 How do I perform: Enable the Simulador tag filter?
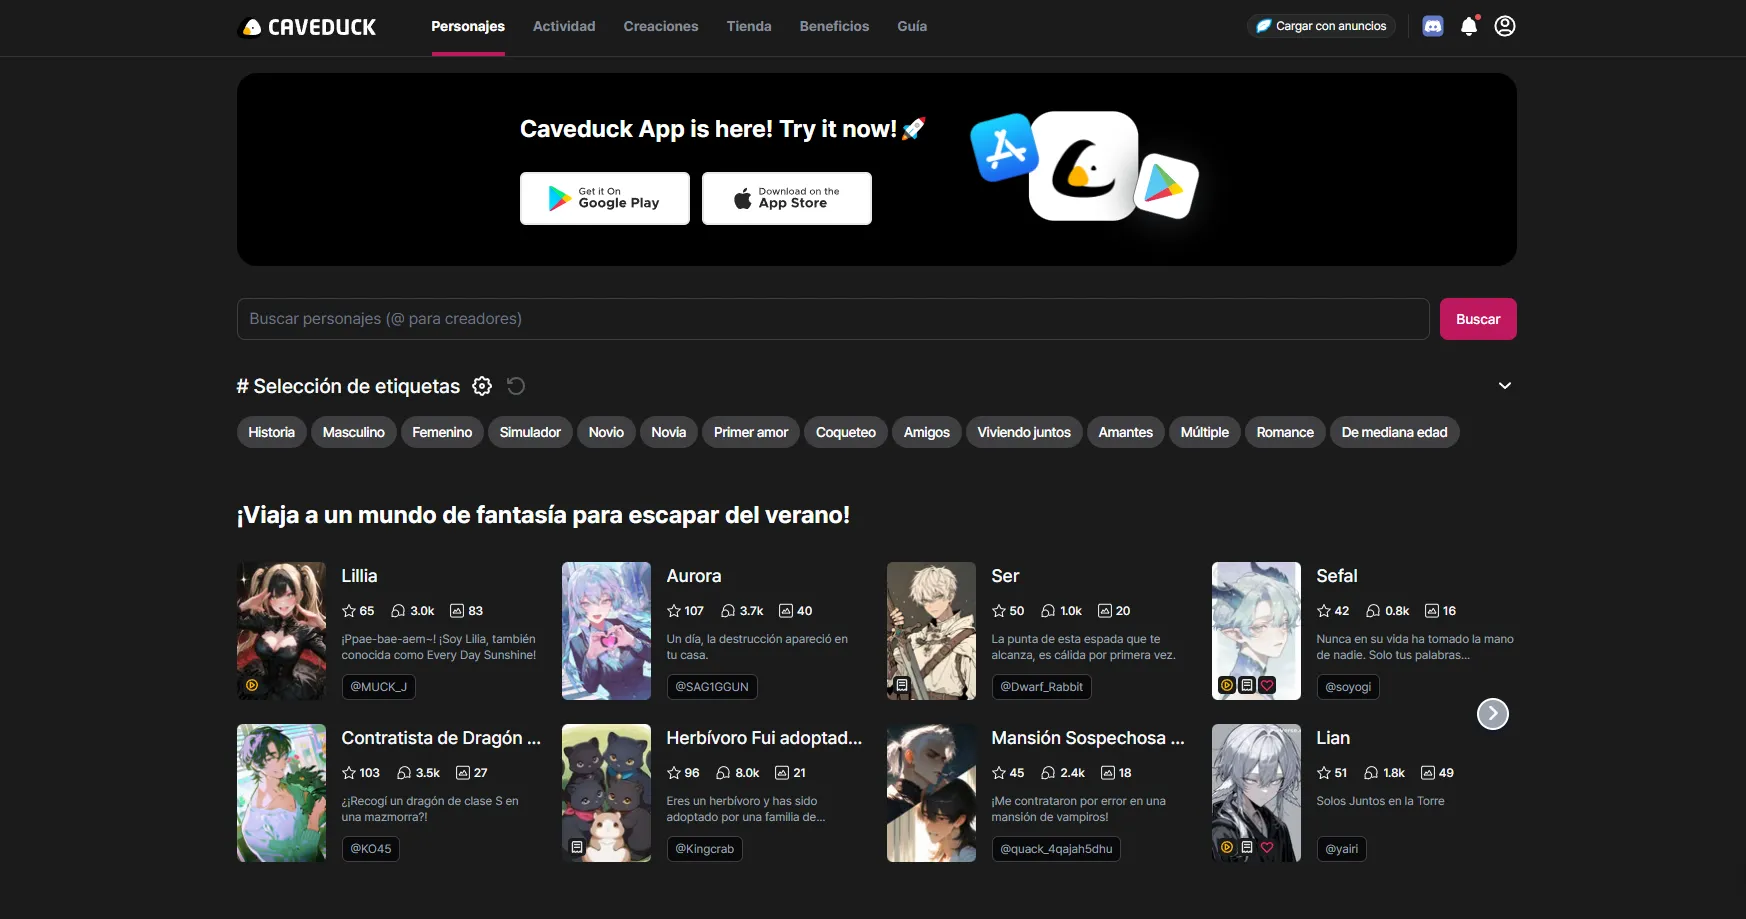tap(529, 432)
